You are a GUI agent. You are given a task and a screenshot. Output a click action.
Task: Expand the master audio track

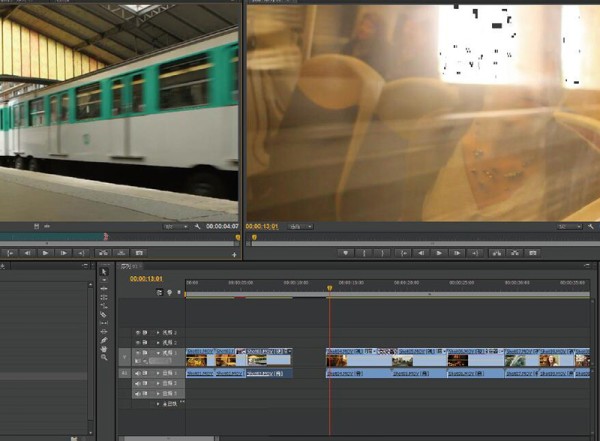[158, 403]
